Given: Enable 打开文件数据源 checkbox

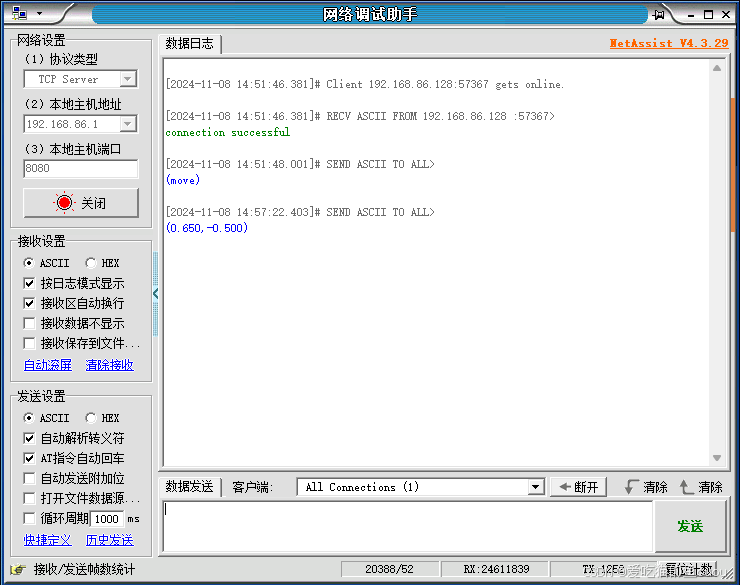Looking at the screenshot, I should click(29, 498).
